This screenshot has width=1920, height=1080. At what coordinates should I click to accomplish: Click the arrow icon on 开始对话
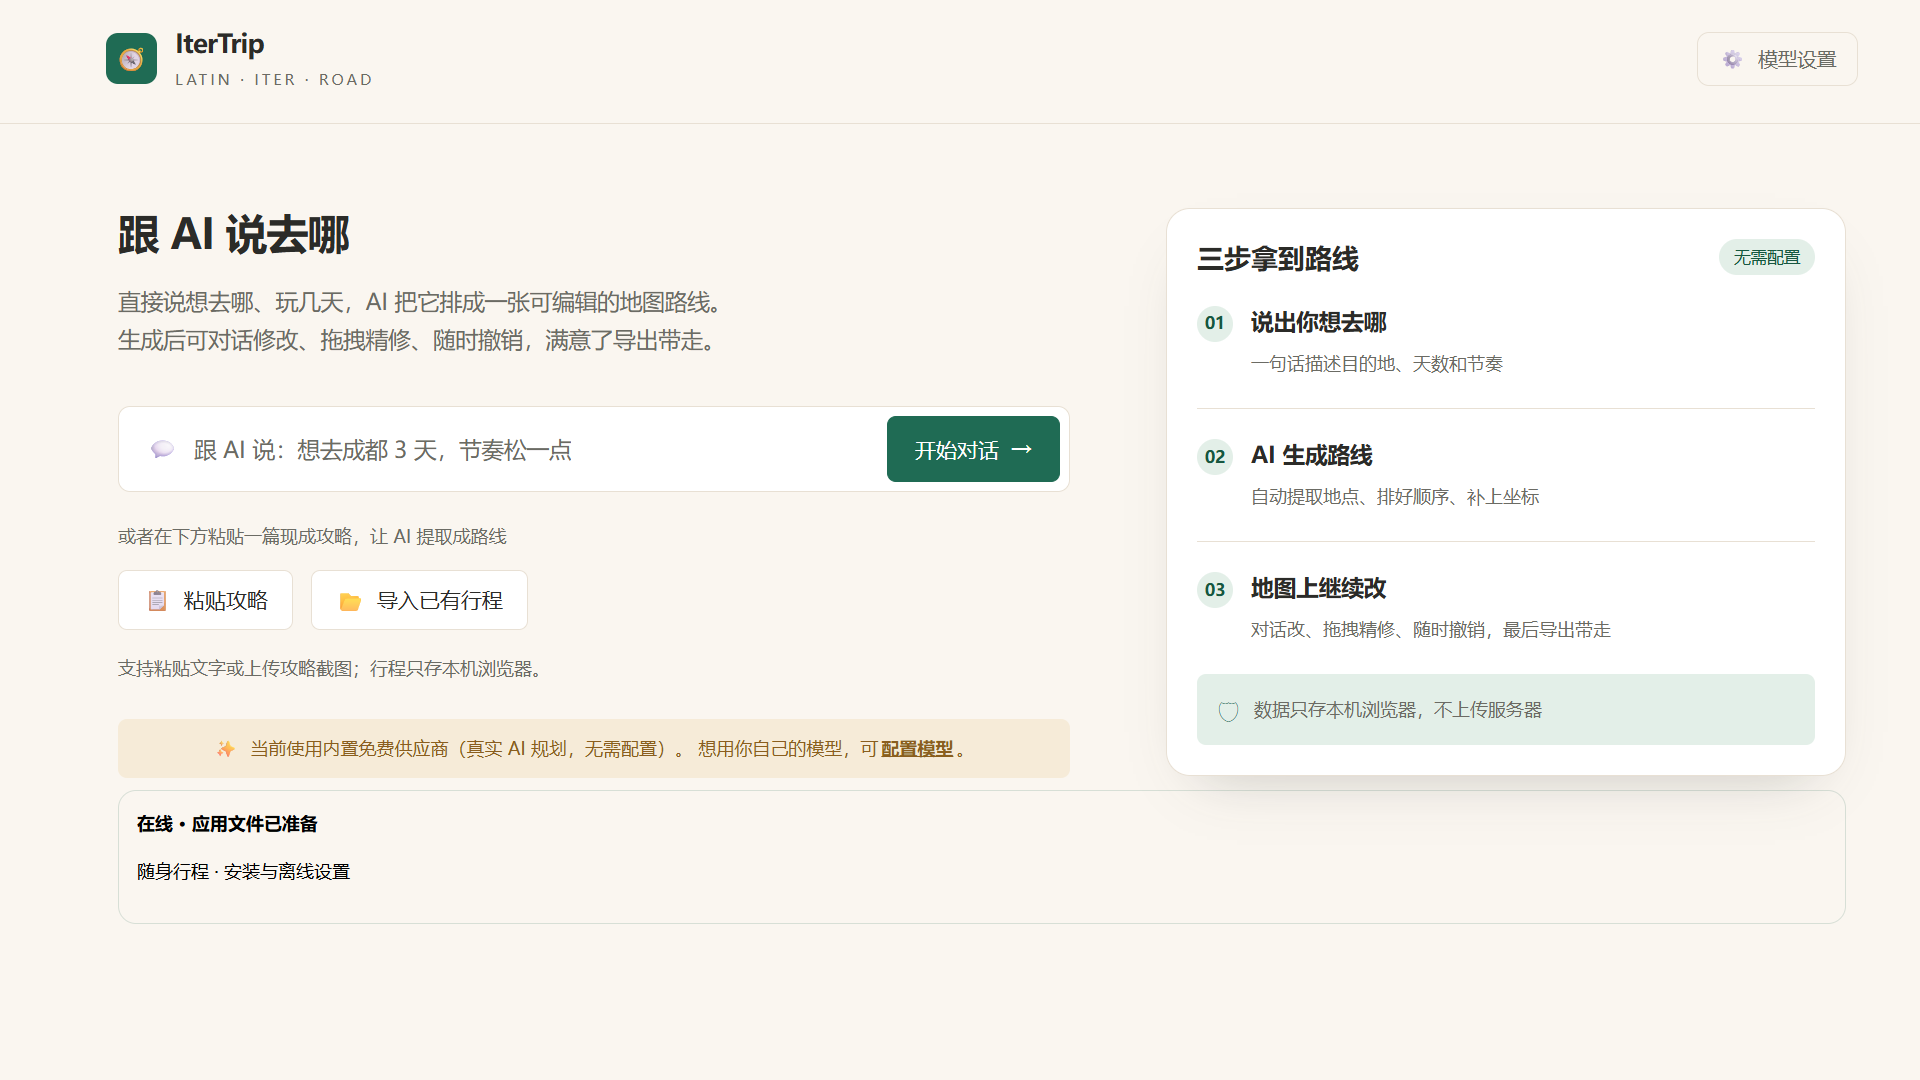[1021, 449]
